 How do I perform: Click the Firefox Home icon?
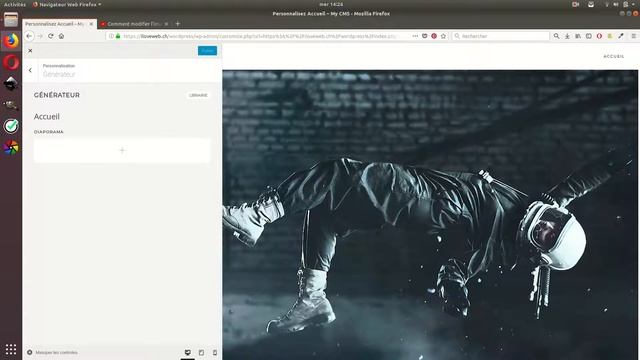coord(61,36)
